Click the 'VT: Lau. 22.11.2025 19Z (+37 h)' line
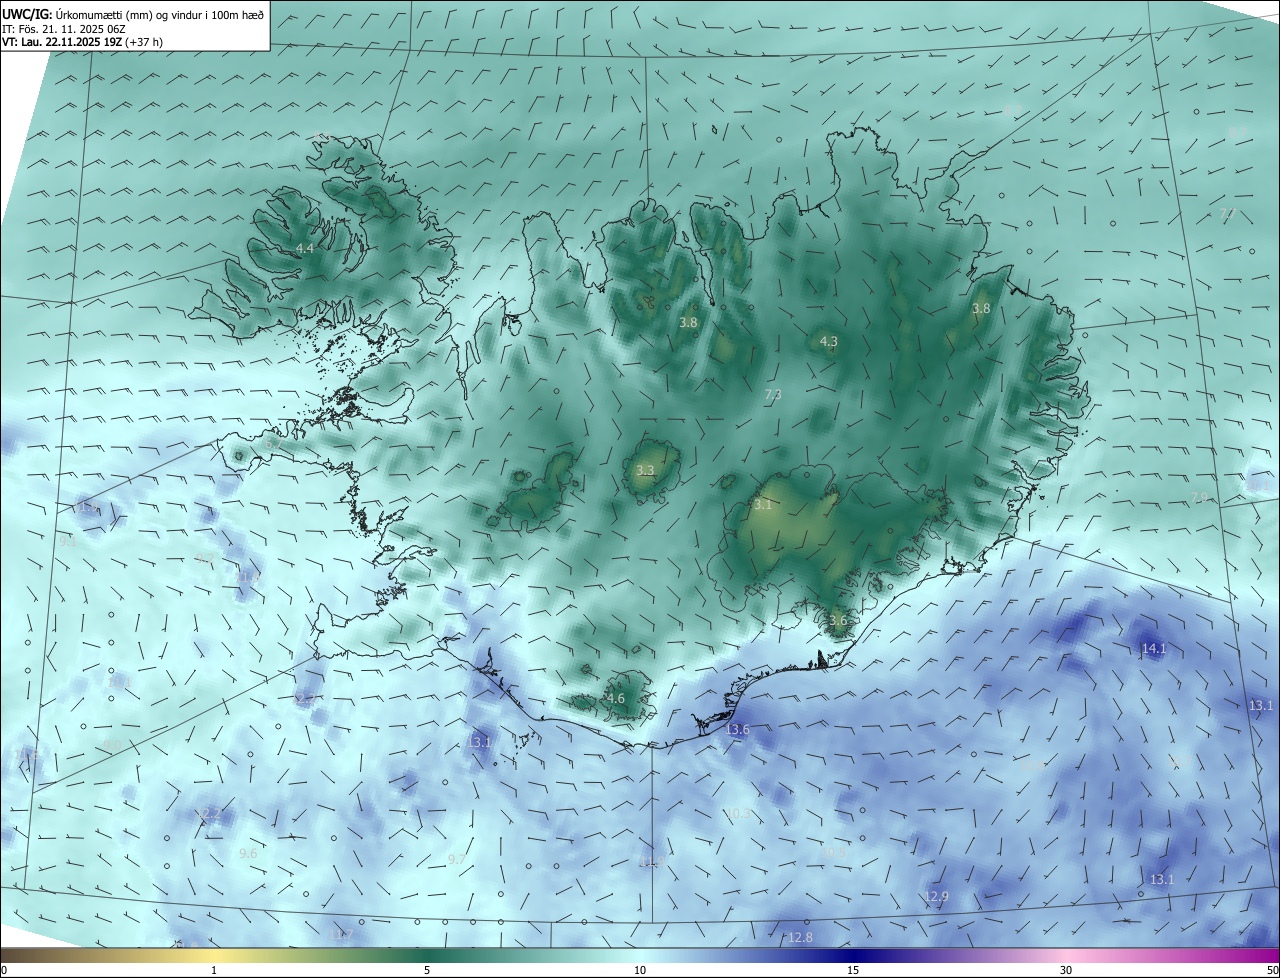Image resolution: width=1280 pixels, height=978 pixels. 82,42
